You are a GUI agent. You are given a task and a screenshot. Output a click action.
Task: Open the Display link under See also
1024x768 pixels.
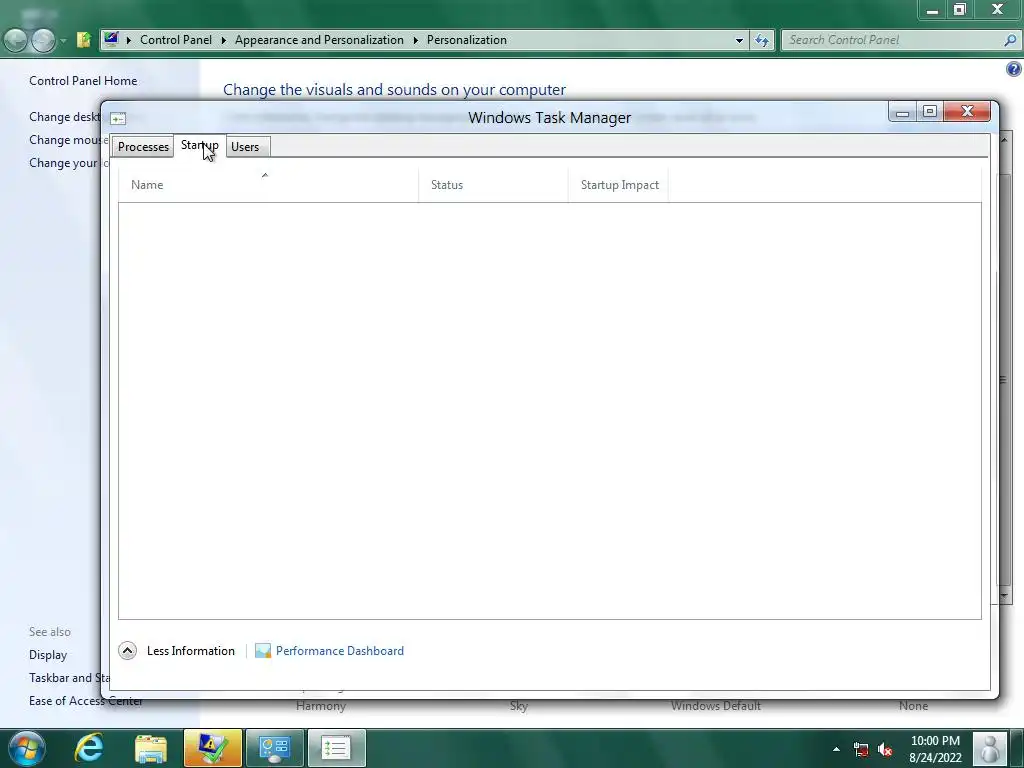48,655
